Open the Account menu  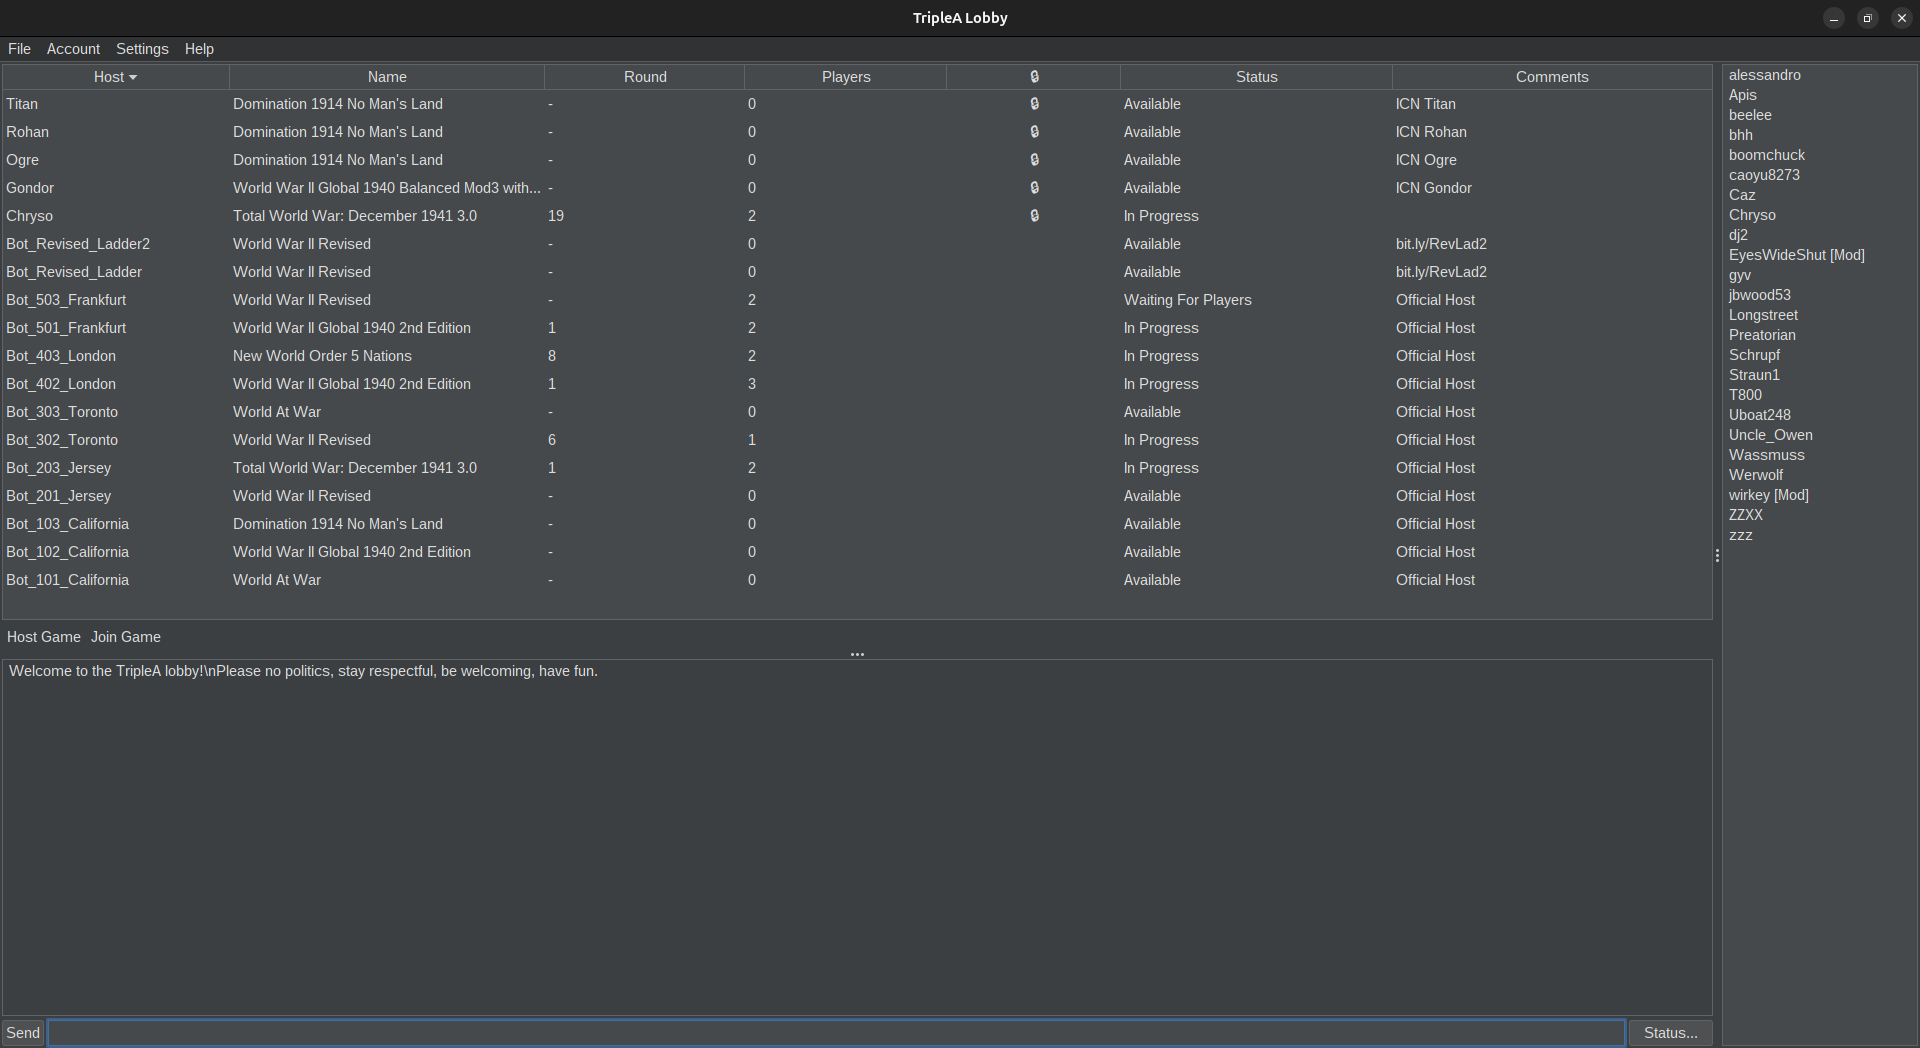73,49
